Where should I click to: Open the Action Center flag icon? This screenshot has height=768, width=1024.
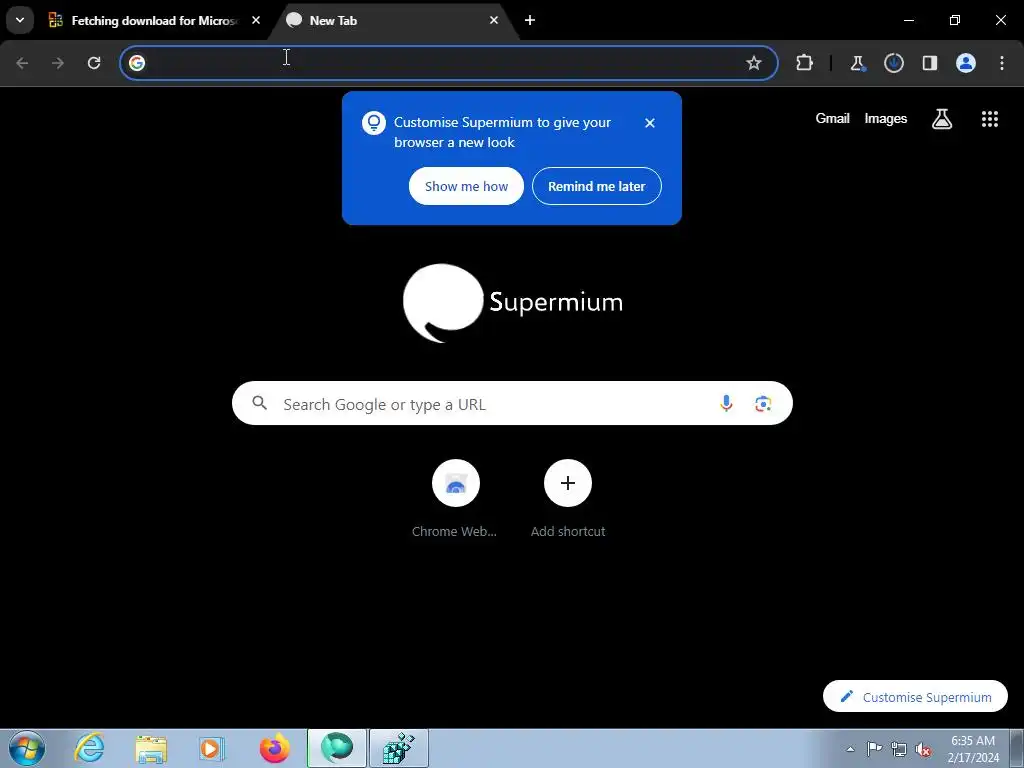(x=874, y=749)
